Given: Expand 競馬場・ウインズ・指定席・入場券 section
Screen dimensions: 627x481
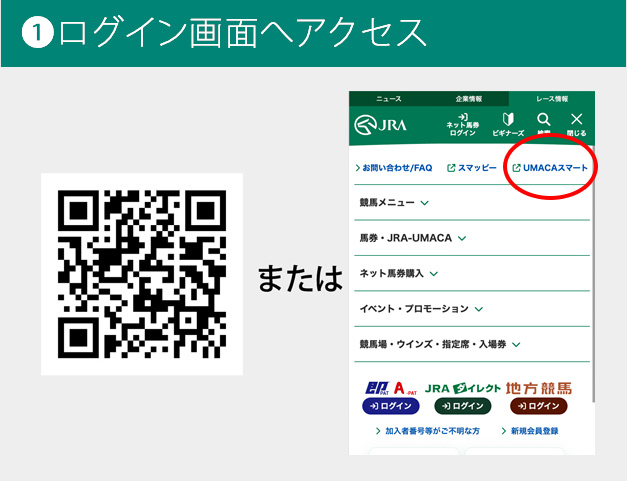Looking at the screenshot, I should pyautogui.click(x=440, y=344).
